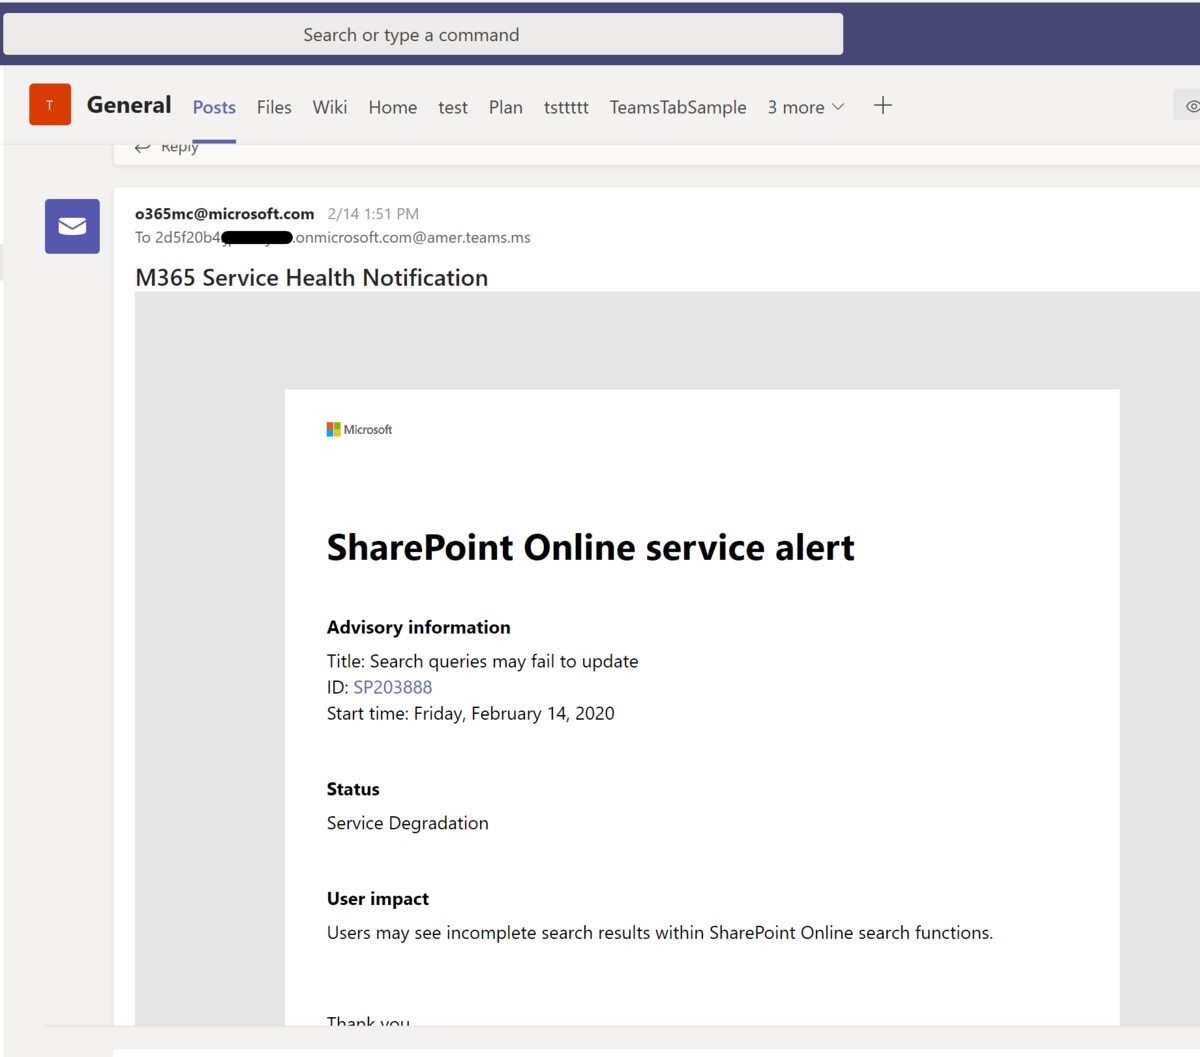
Task: Click the 'Service Degradation' text
Action: [x=408, y=823]
